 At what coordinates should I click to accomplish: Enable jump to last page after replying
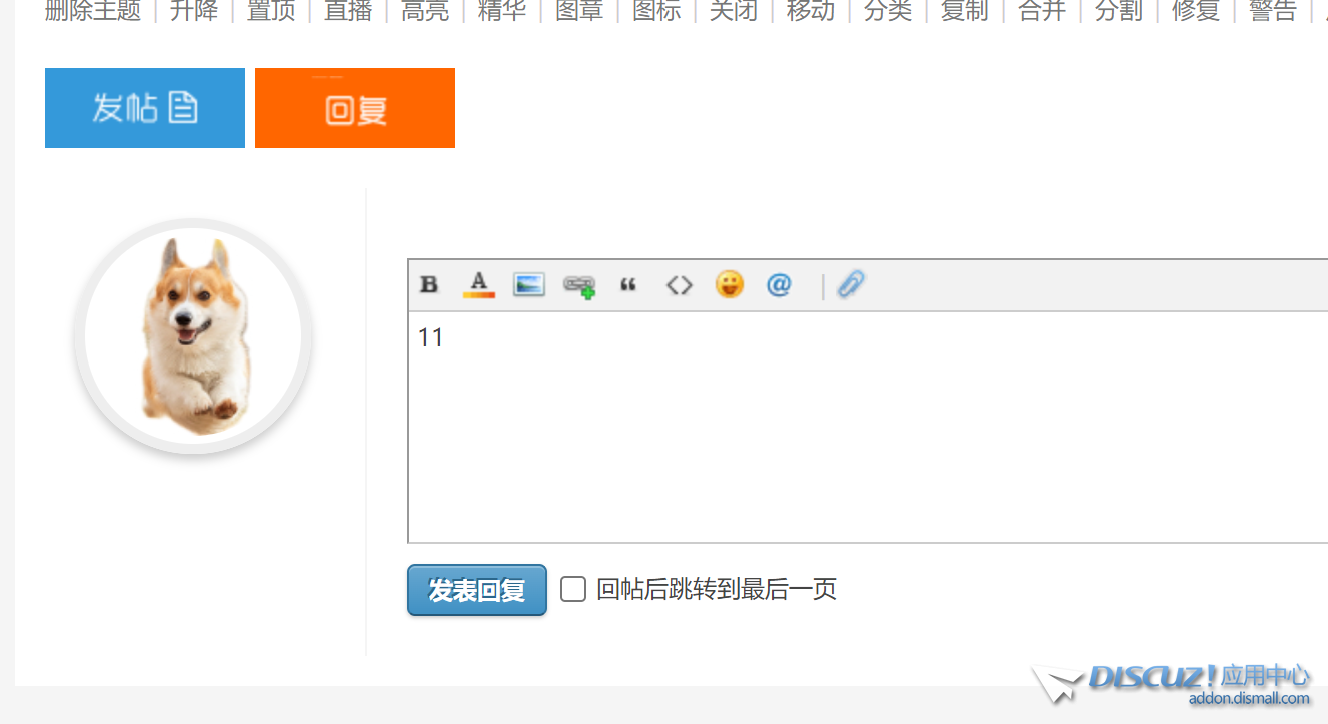[x=572, y=590]
